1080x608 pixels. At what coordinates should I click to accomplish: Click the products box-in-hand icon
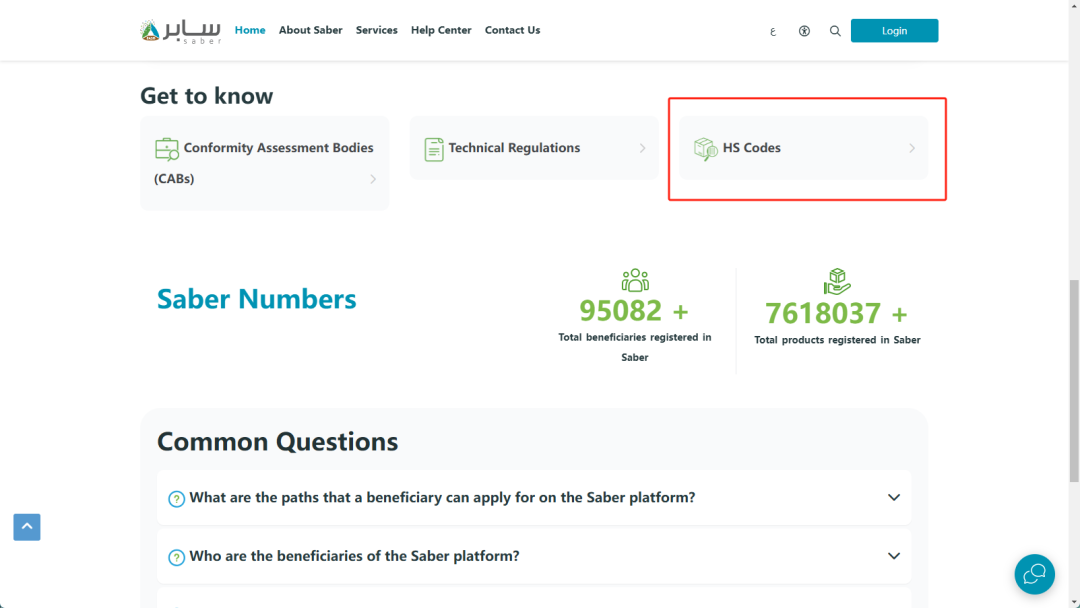pyautogui.click(x=837, y=282)
